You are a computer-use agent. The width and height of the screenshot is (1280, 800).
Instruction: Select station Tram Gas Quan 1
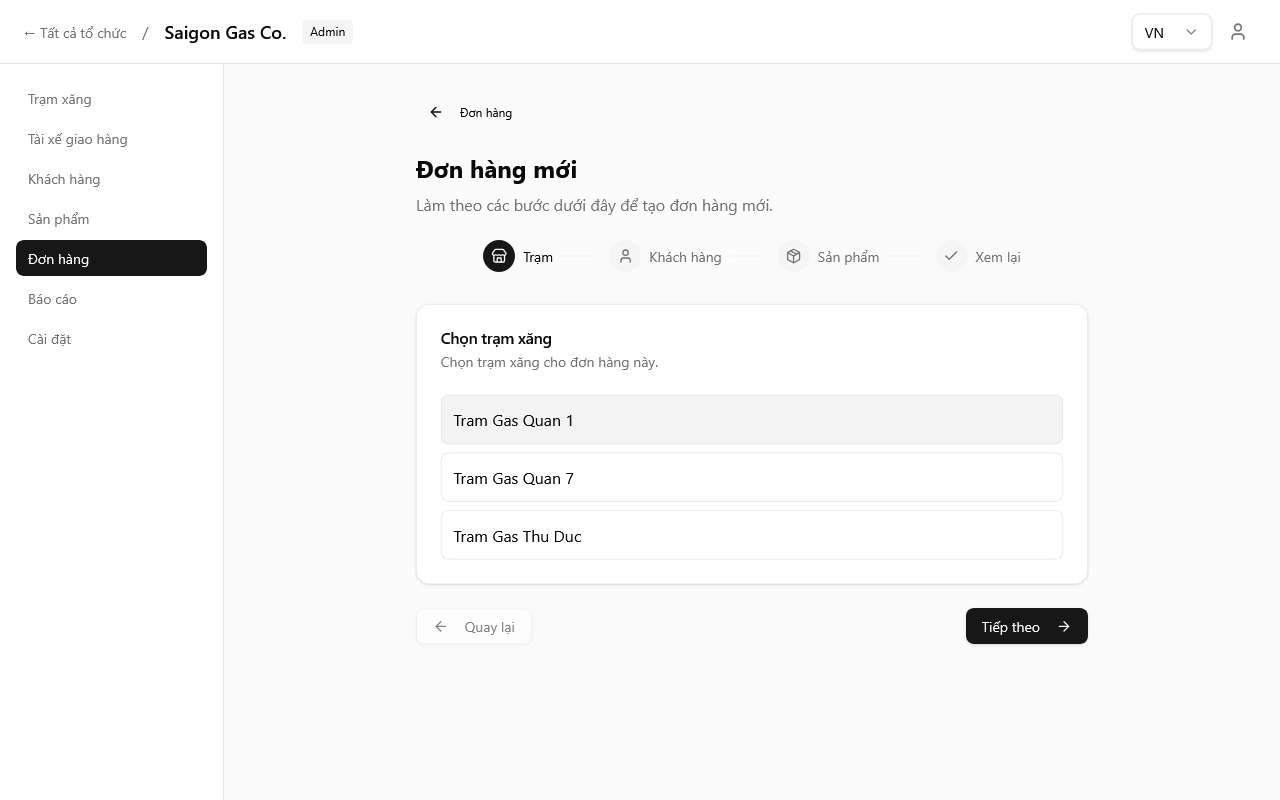751,420
